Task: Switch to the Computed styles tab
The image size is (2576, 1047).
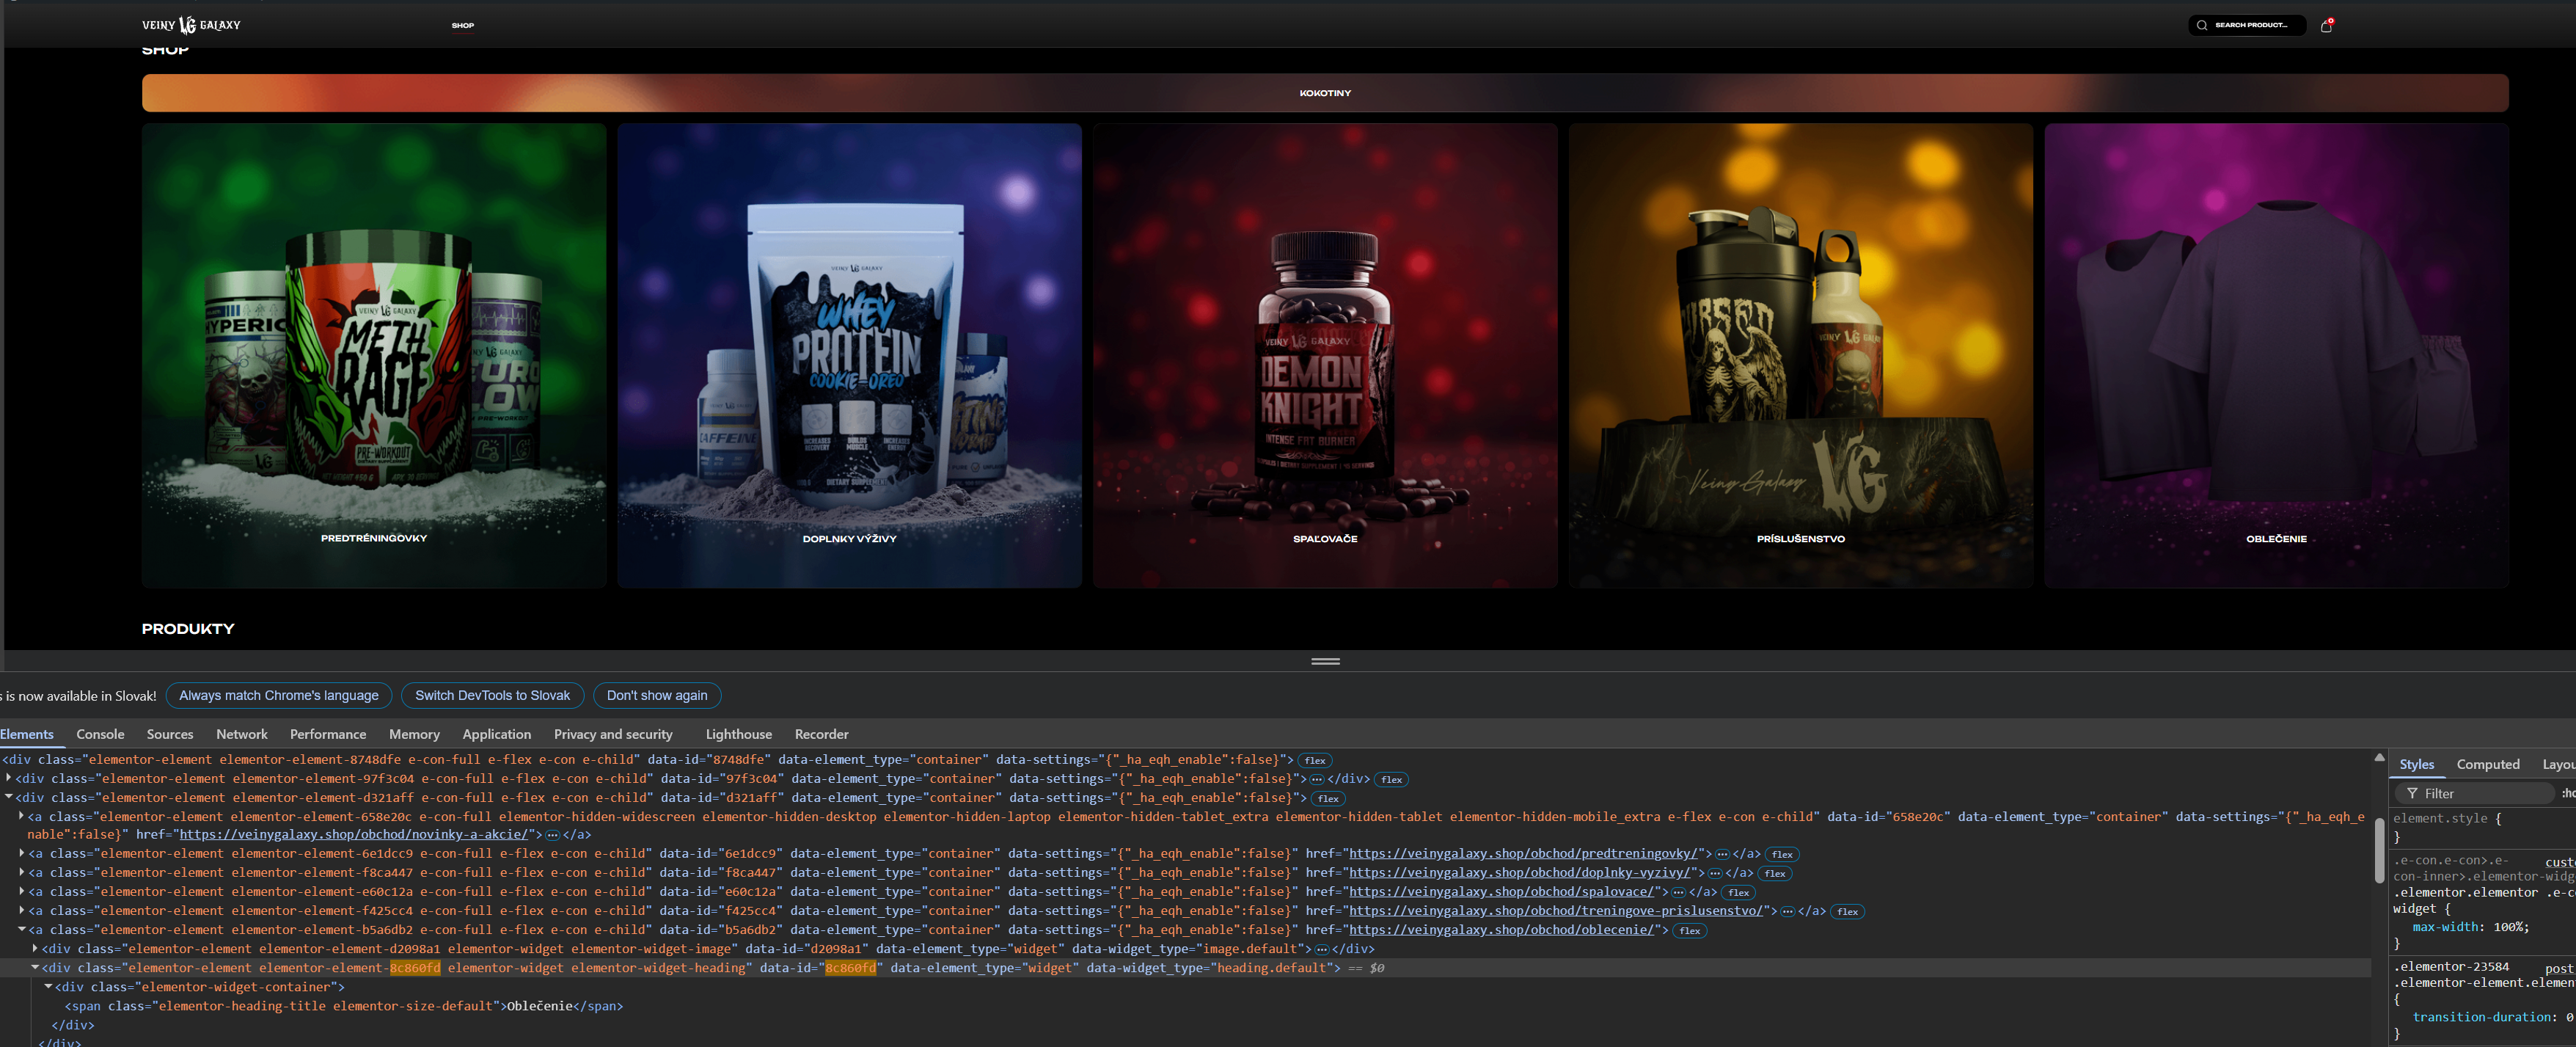Action: [2488, 764]
